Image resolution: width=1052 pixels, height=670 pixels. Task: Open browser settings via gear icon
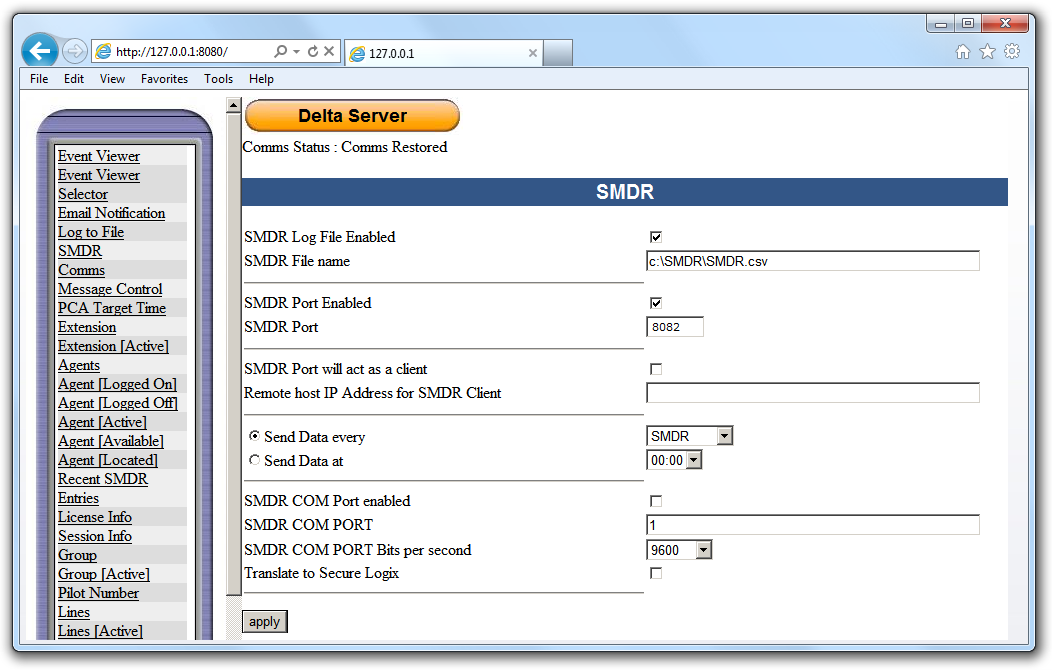tap(1012, 50)
